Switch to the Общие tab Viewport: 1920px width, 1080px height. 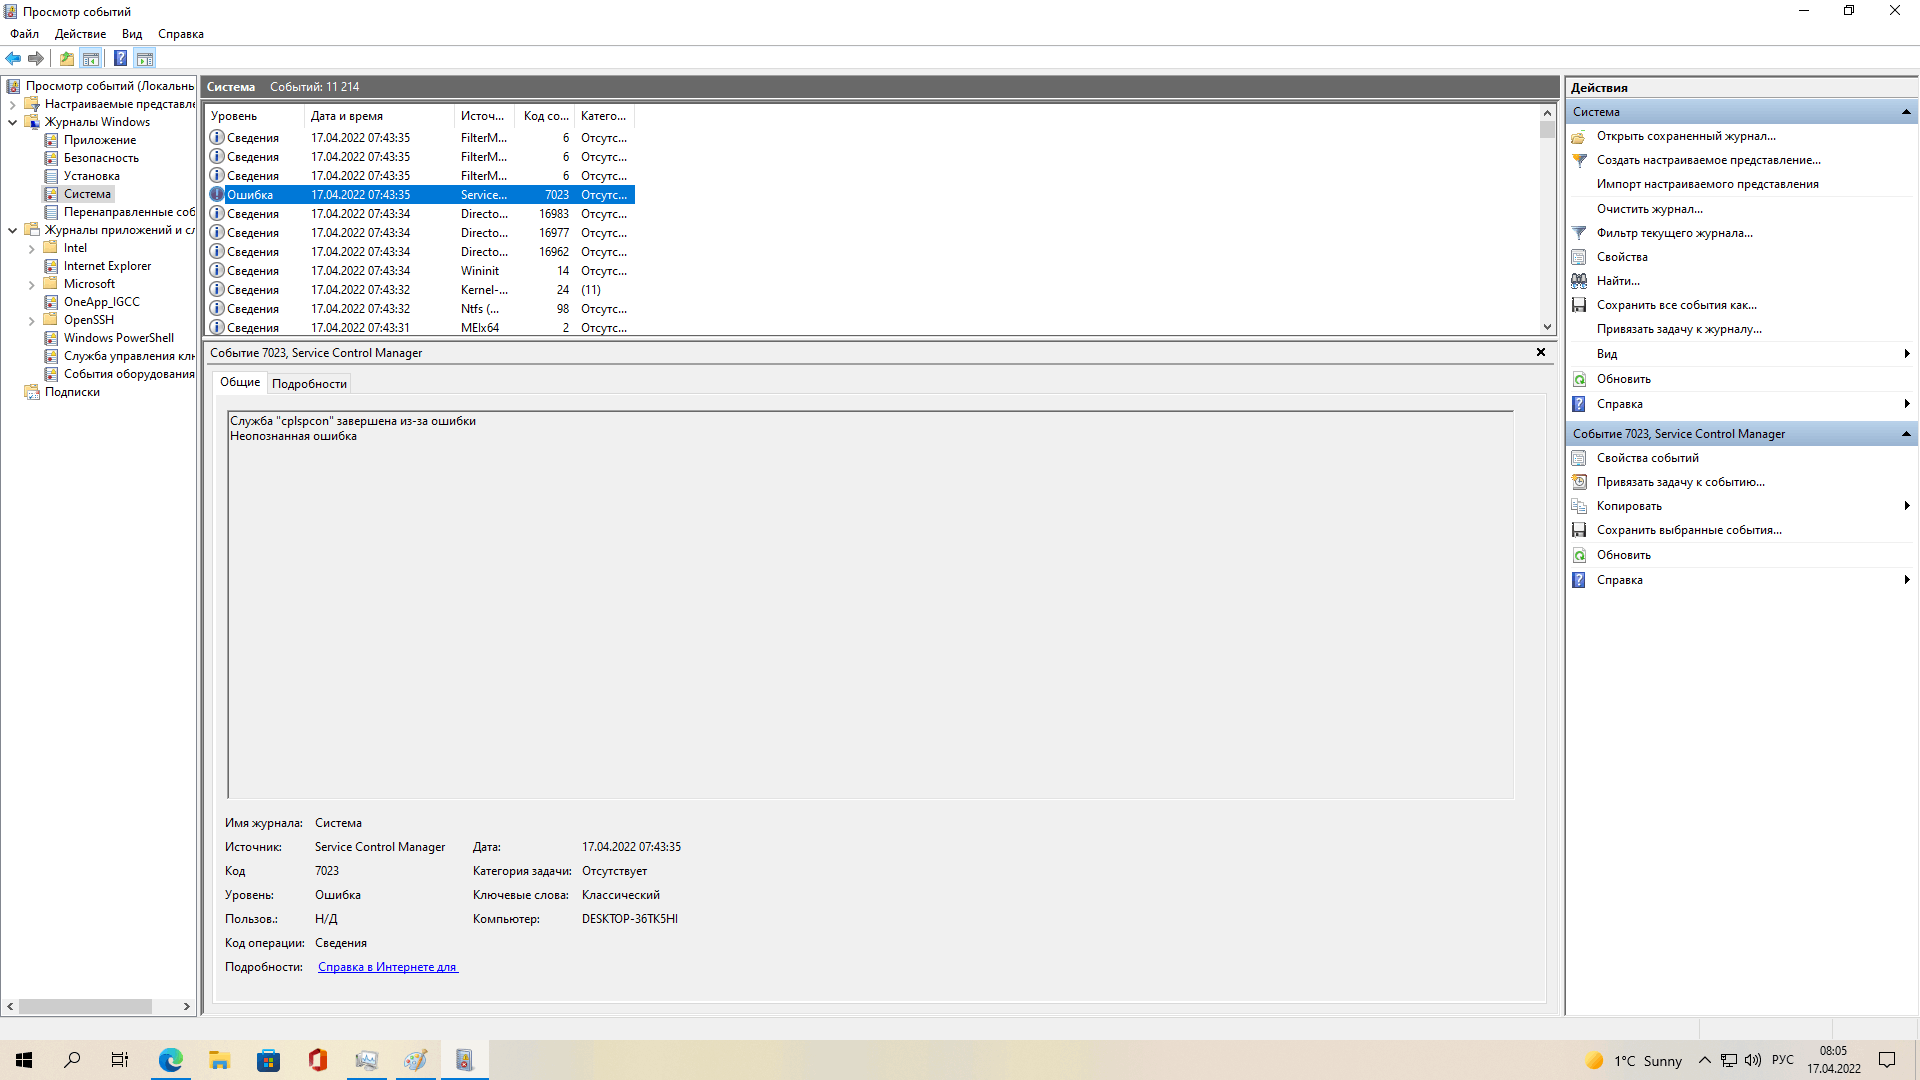(x=240, y=382)
